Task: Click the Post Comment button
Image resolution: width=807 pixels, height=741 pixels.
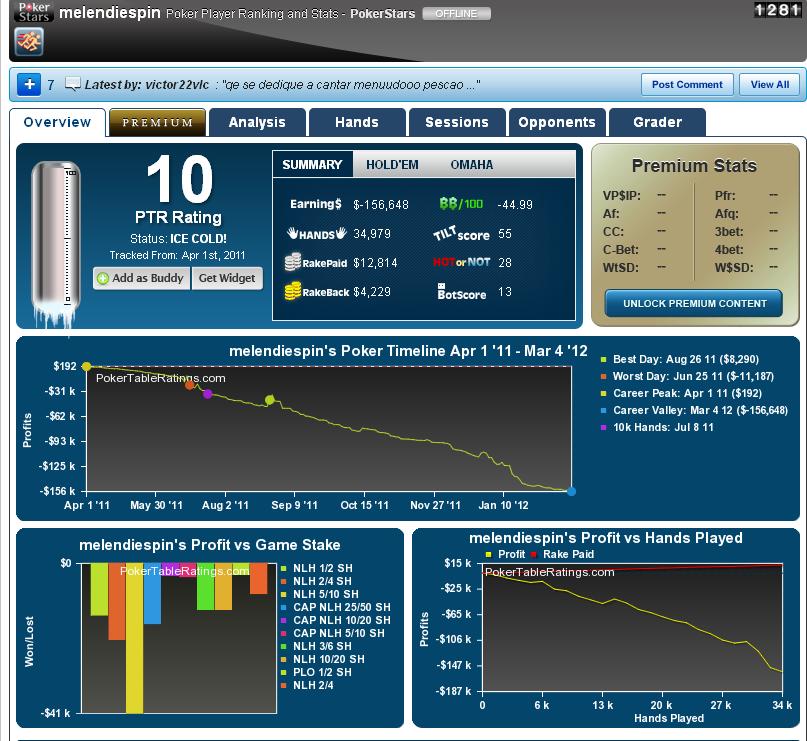Action: (687, 84)
